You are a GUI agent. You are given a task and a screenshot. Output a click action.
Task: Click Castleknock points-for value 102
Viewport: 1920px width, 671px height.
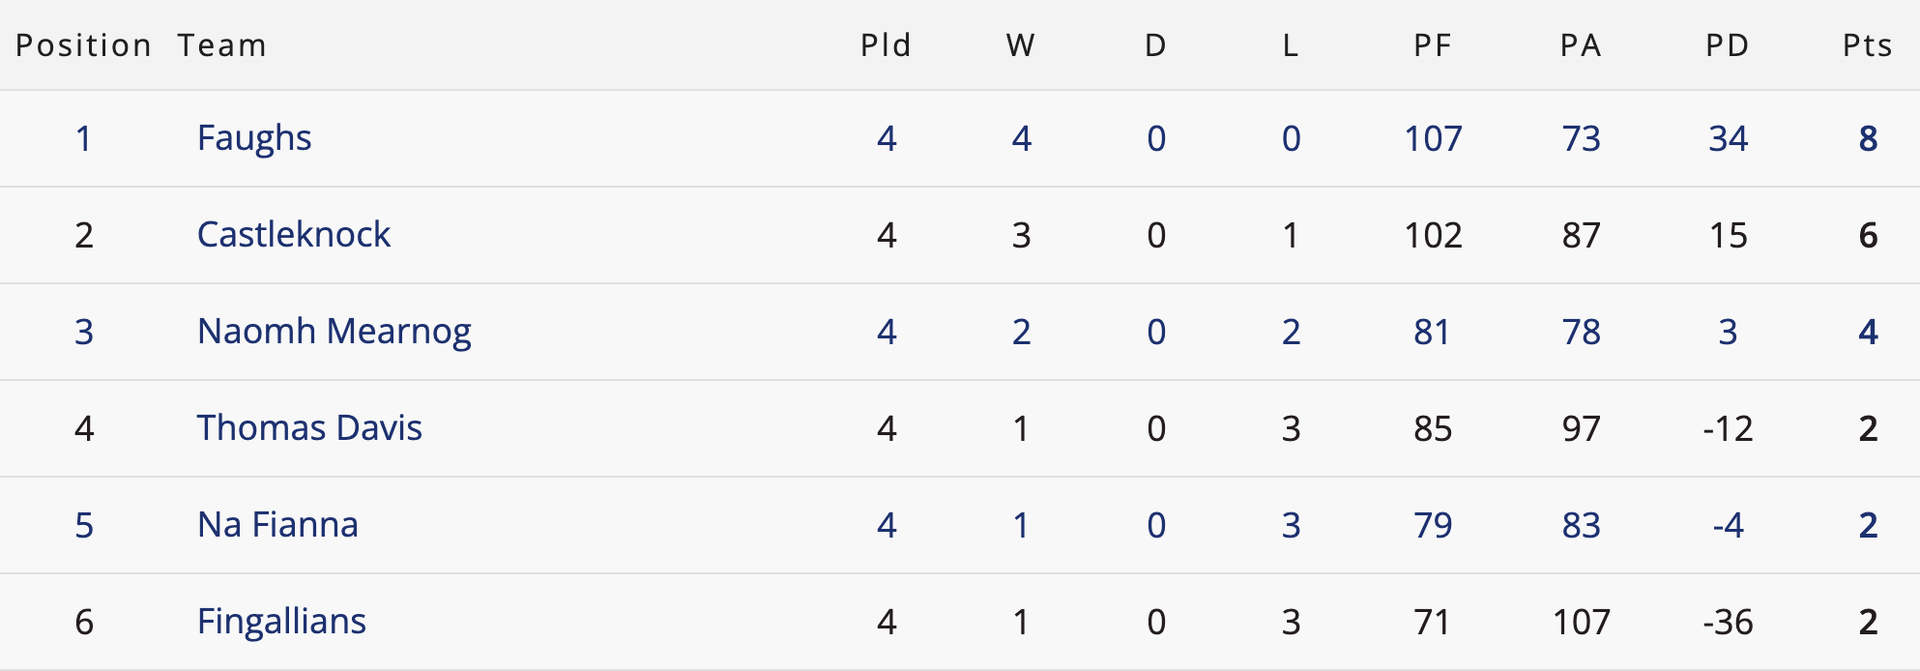point(1433,235)
